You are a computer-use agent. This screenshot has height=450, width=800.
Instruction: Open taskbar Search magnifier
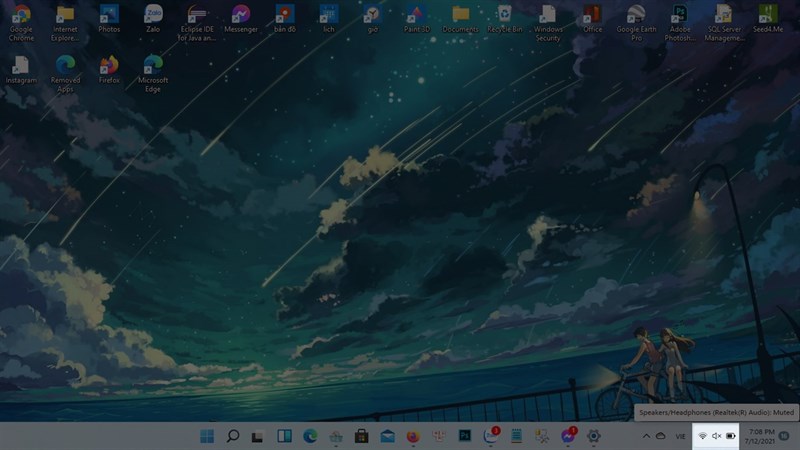click(x=233, y=436)
